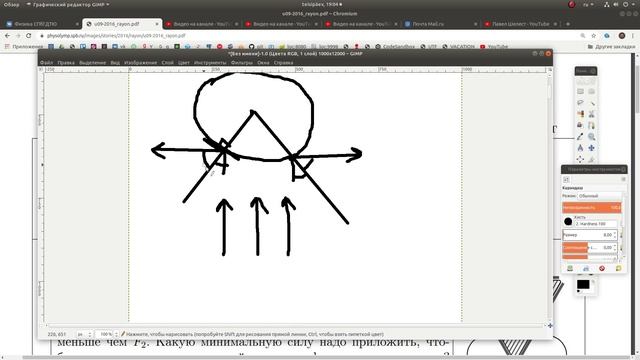Select the Alignment tool in toolbox

[580, 159]
